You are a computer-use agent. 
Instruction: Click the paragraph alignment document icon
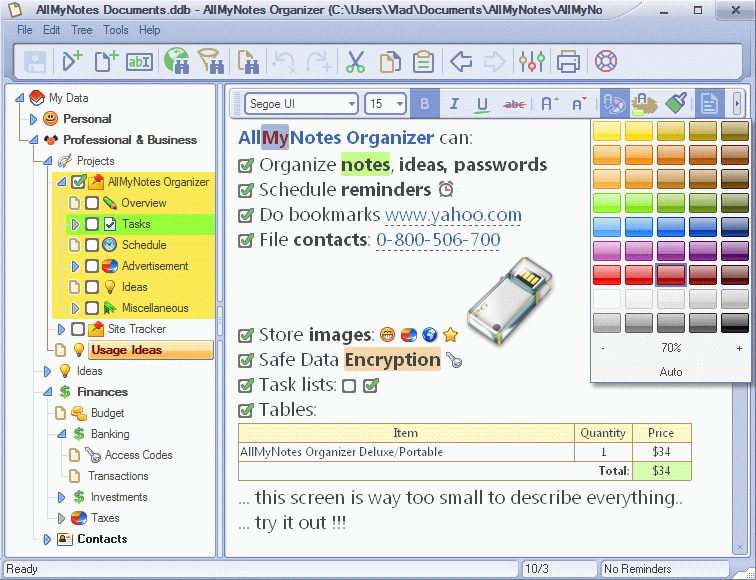click(x=709, y=104)
